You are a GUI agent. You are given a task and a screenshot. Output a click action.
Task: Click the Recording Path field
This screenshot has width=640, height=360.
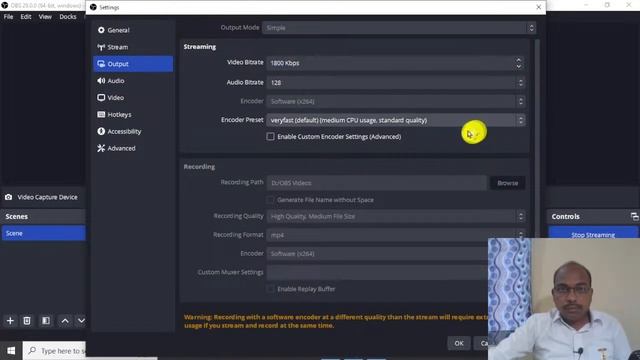pos(376,183)
